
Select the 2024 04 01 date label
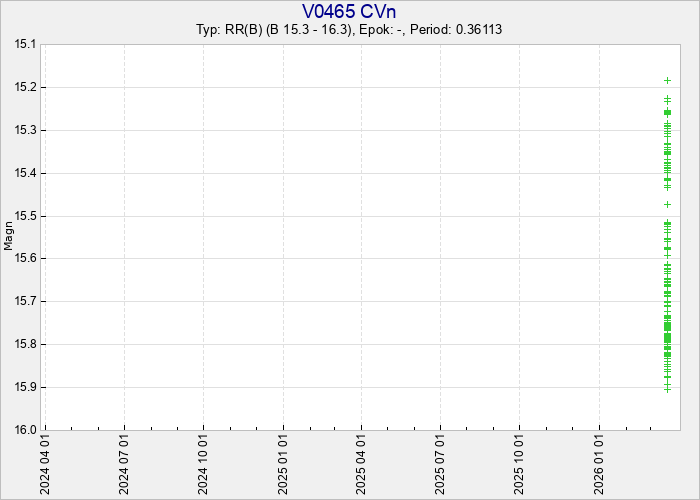coord(46,465)
